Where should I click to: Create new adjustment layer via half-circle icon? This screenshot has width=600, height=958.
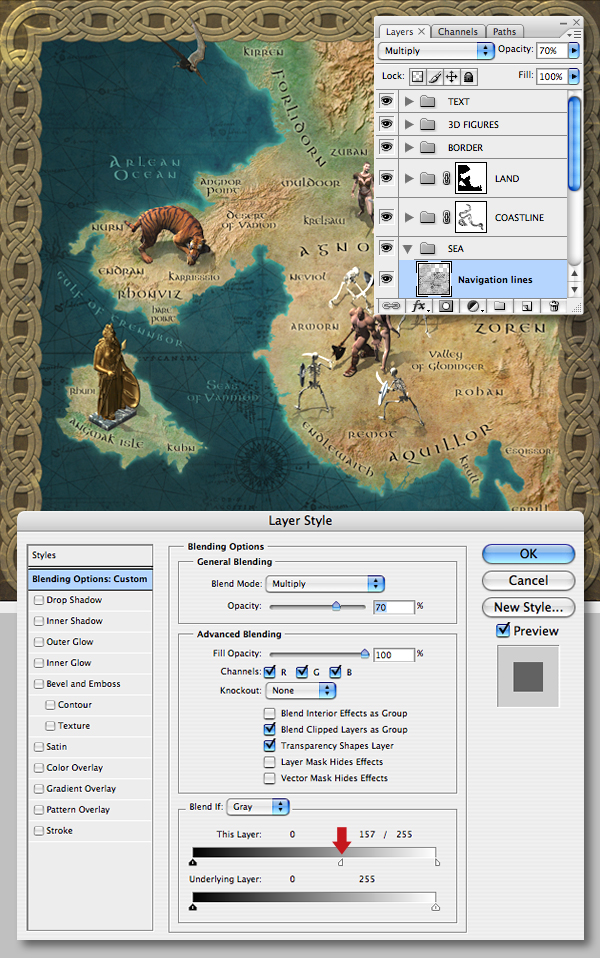coord(474,306)
